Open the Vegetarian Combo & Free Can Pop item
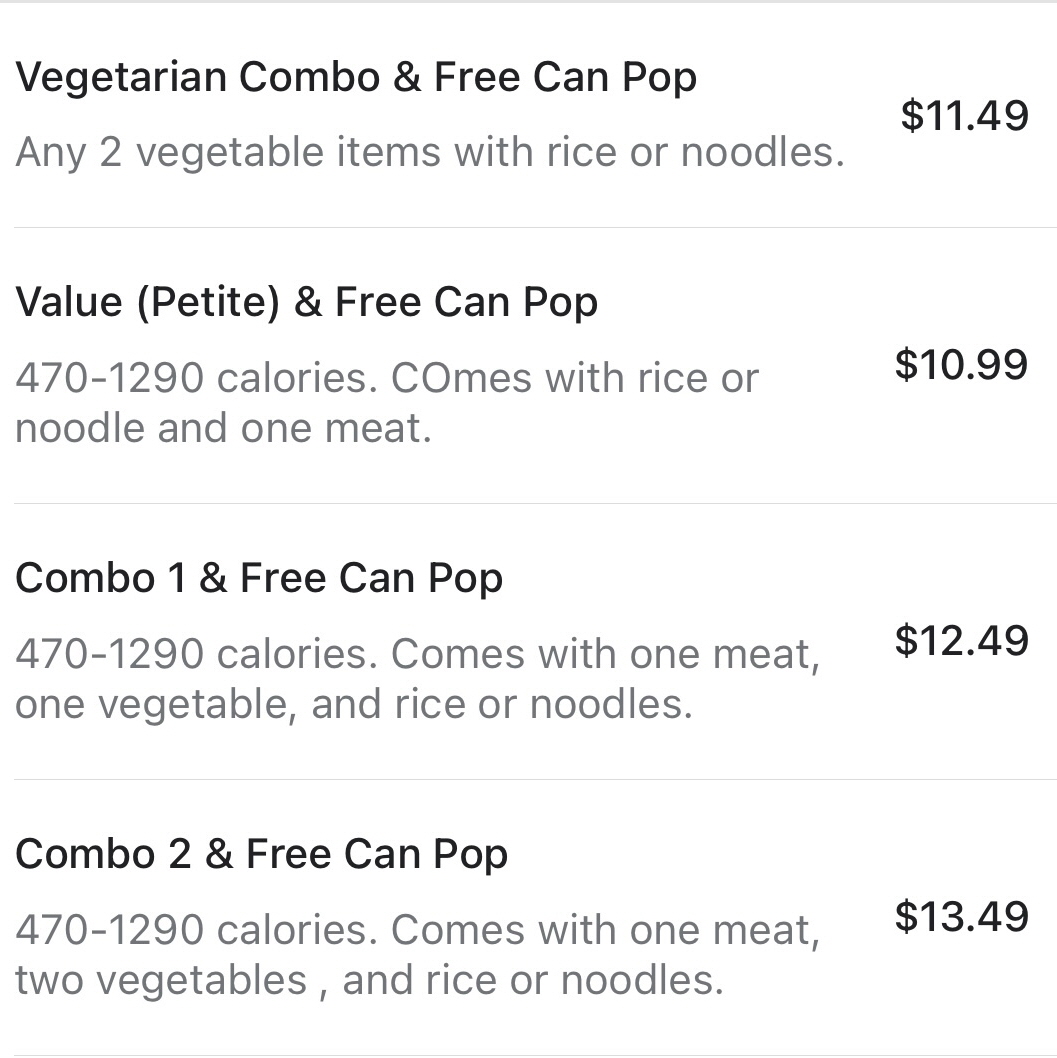 (355, 78)
